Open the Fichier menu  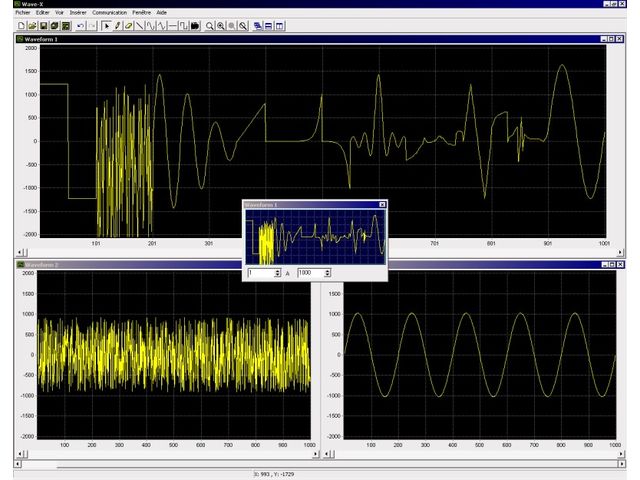click(23, 13)
